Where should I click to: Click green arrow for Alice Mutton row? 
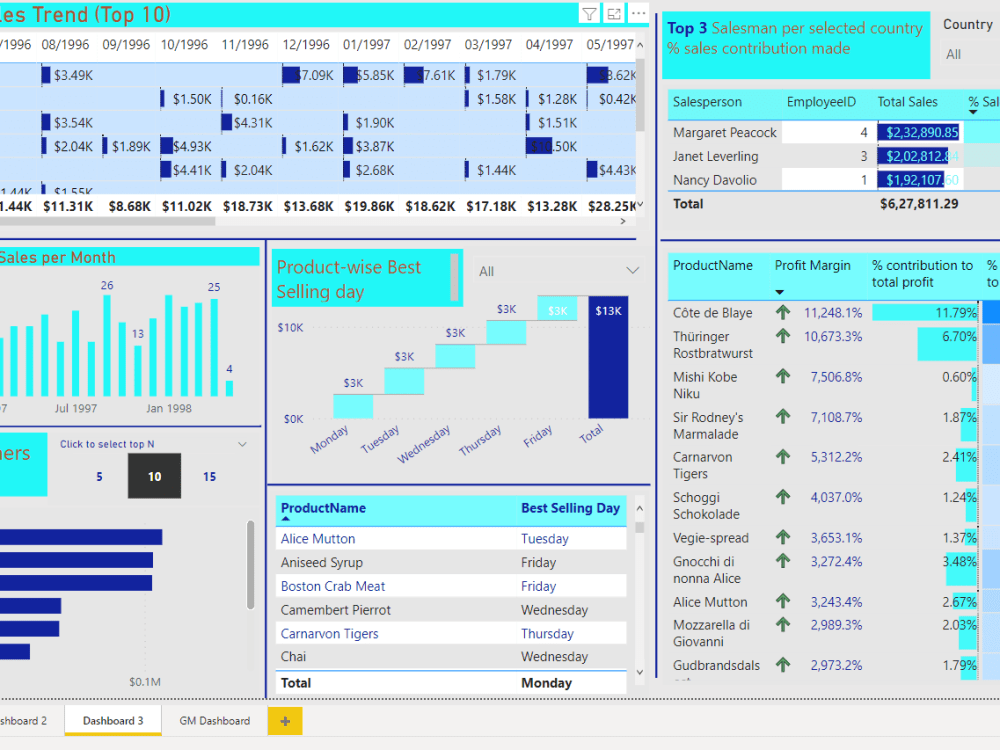click(x=783, y=601)
